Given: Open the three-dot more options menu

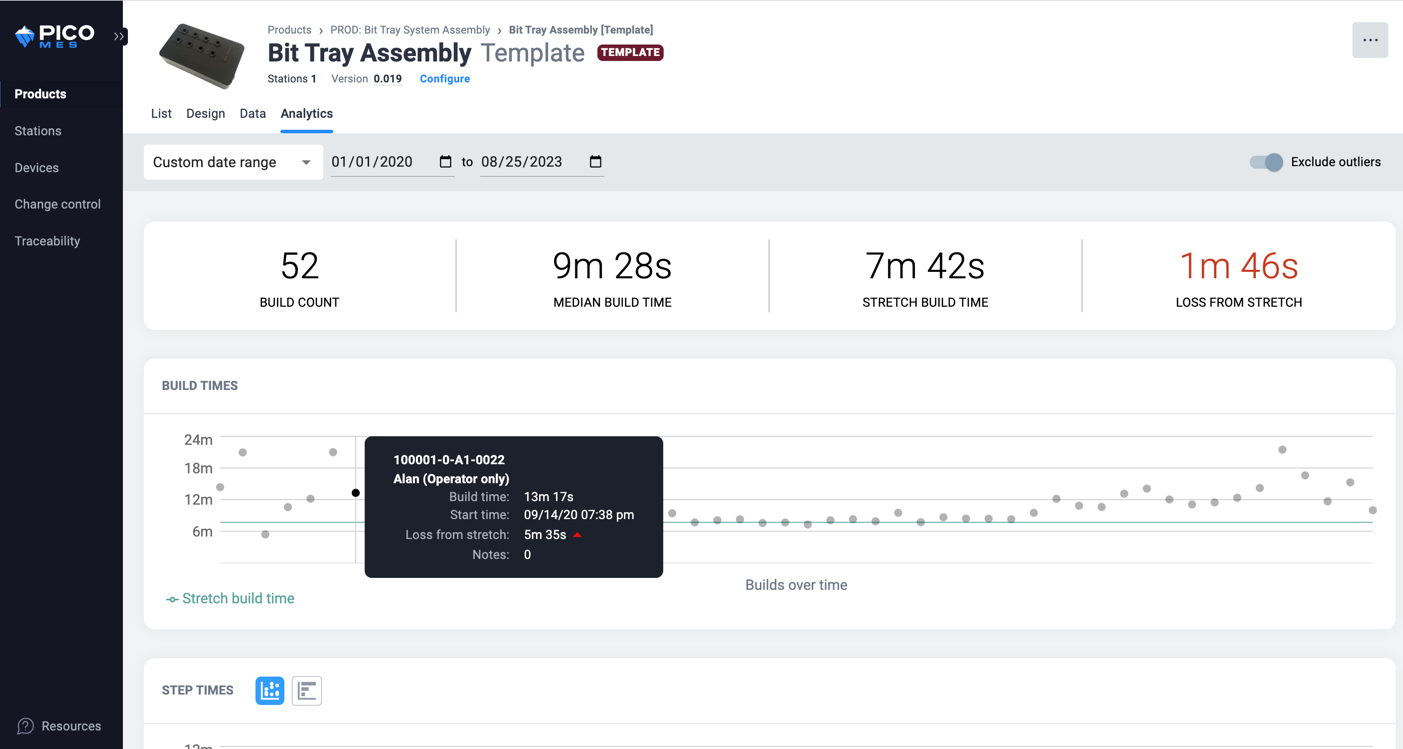Looking at the screenshot, I should point(1369,40).
